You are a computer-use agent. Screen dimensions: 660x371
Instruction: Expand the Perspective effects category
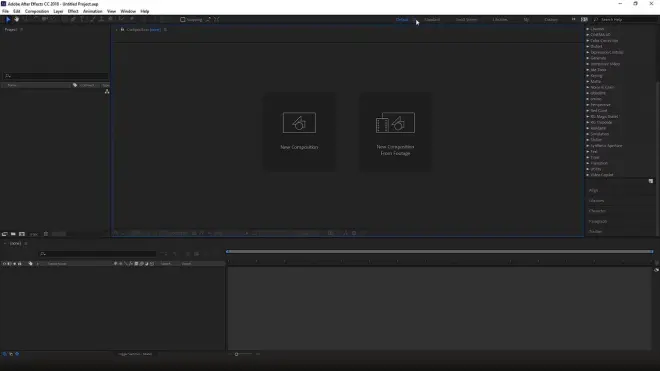click(588, 105)
